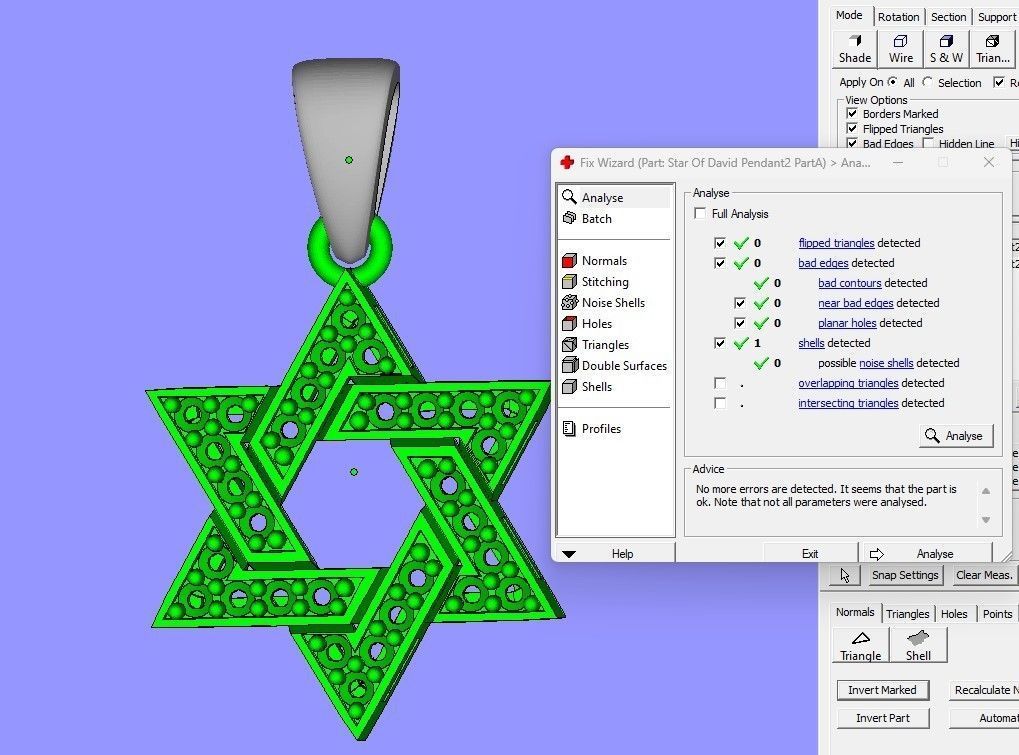Open flipped triangles link
The width and height of the screenshot is (1019, 755).
point(836,243)
